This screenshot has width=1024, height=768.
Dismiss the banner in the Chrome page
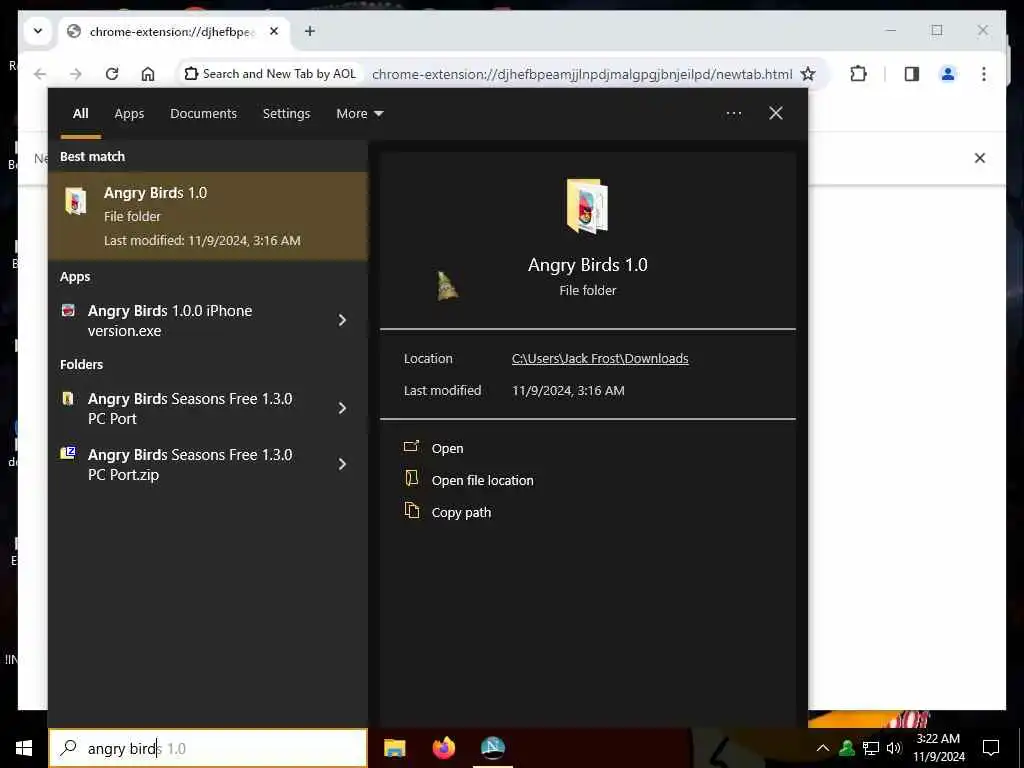(x=980, y=158)
